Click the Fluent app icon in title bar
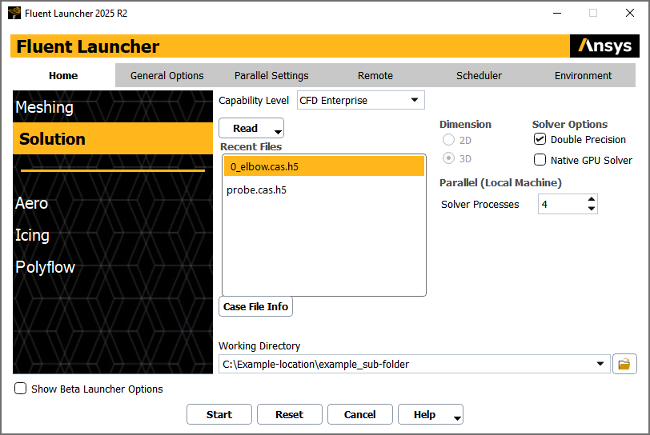 point(14,13)
